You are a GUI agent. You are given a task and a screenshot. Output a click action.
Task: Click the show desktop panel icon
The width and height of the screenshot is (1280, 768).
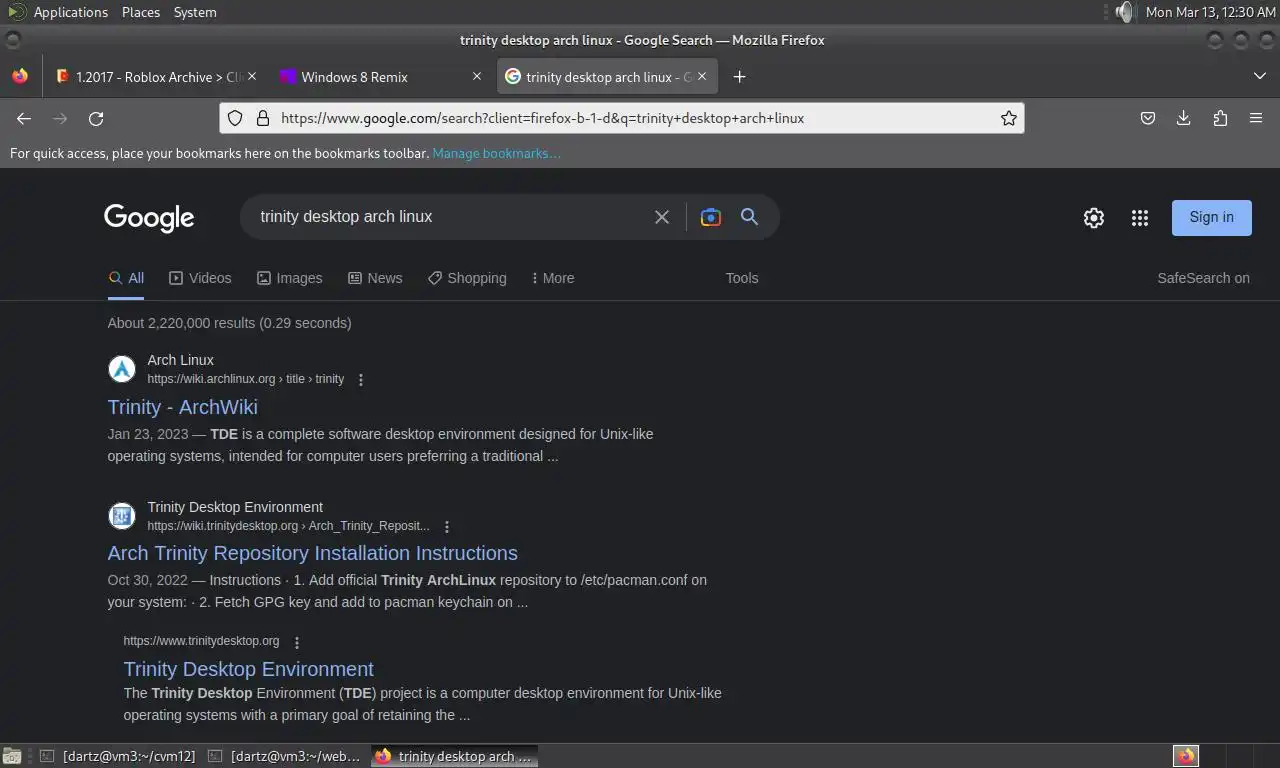[x=12, y=756]
